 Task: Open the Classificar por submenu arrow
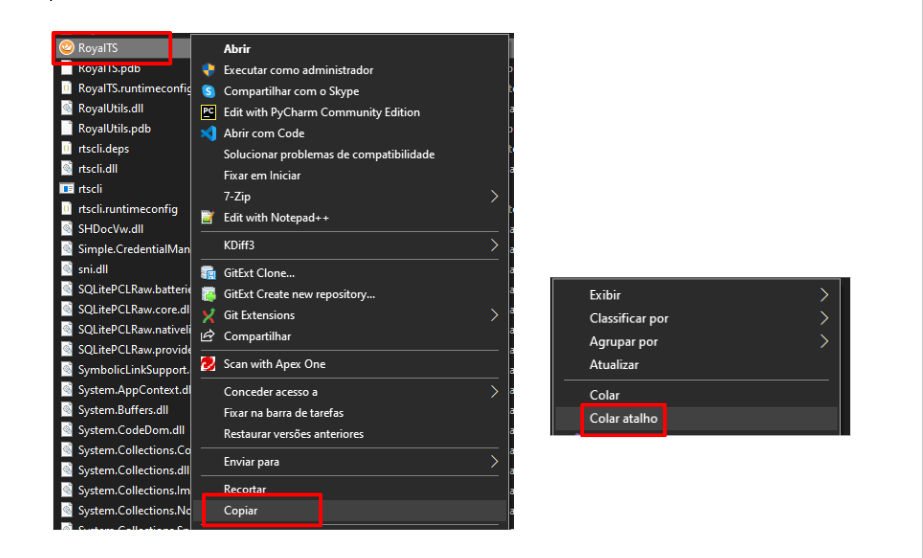(824, 318)
